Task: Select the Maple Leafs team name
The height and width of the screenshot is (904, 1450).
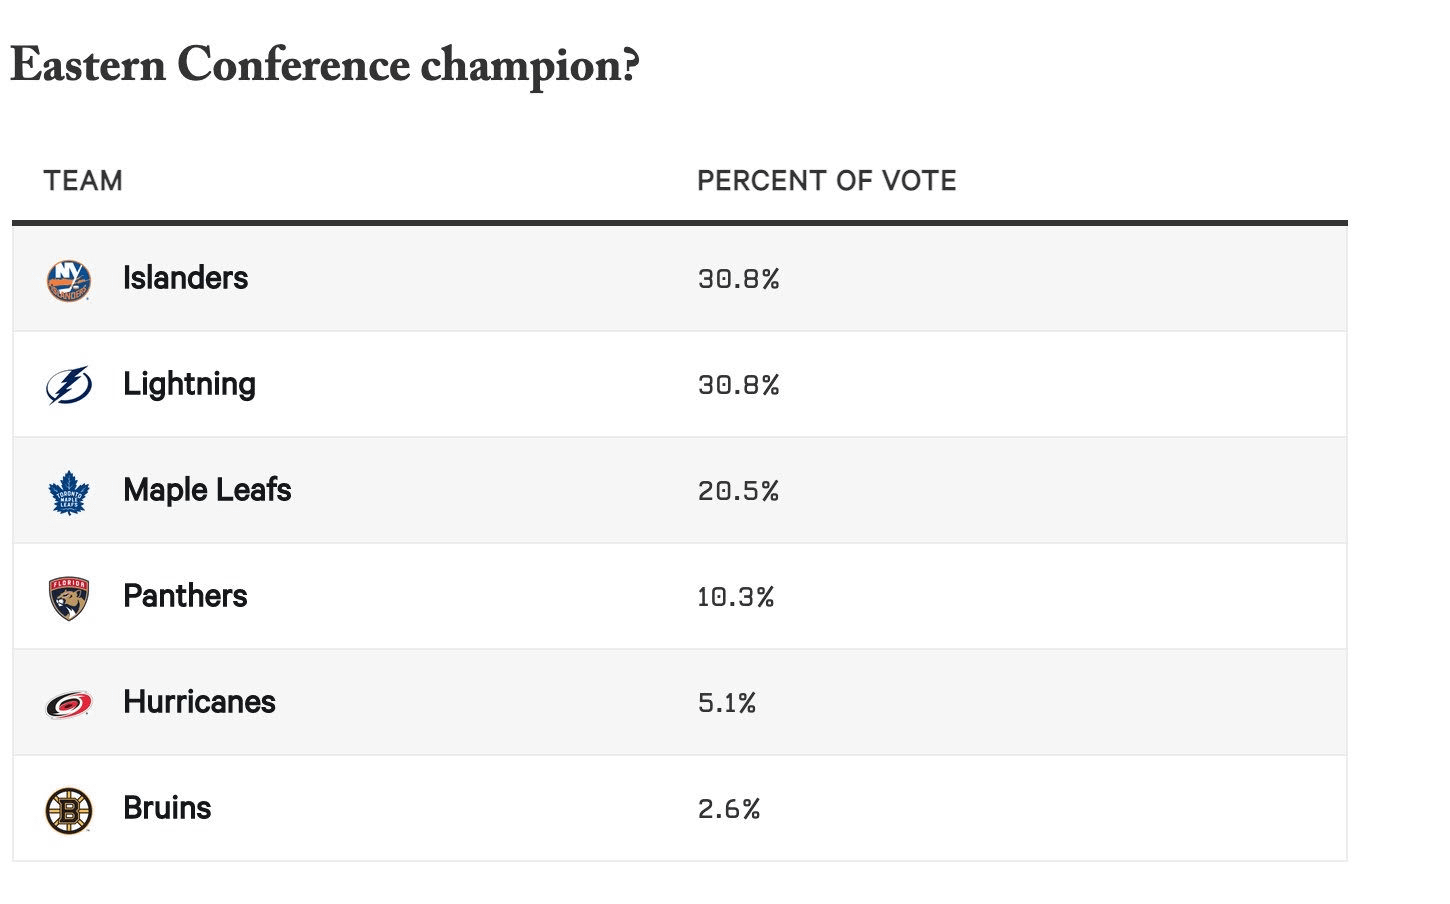Action: pos(207,490)
